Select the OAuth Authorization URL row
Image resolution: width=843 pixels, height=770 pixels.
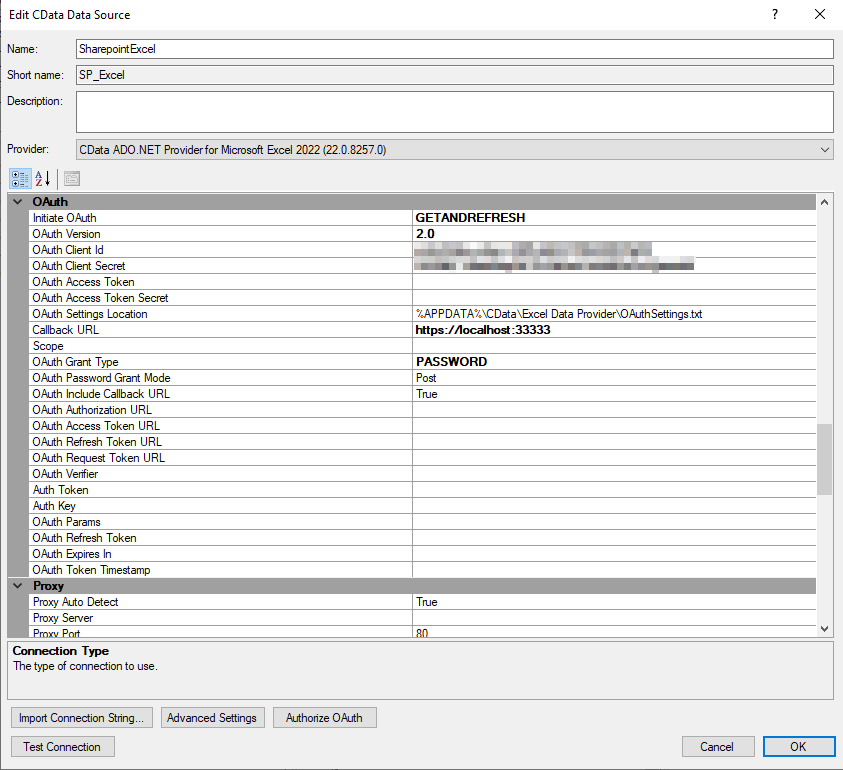[422, 410]
